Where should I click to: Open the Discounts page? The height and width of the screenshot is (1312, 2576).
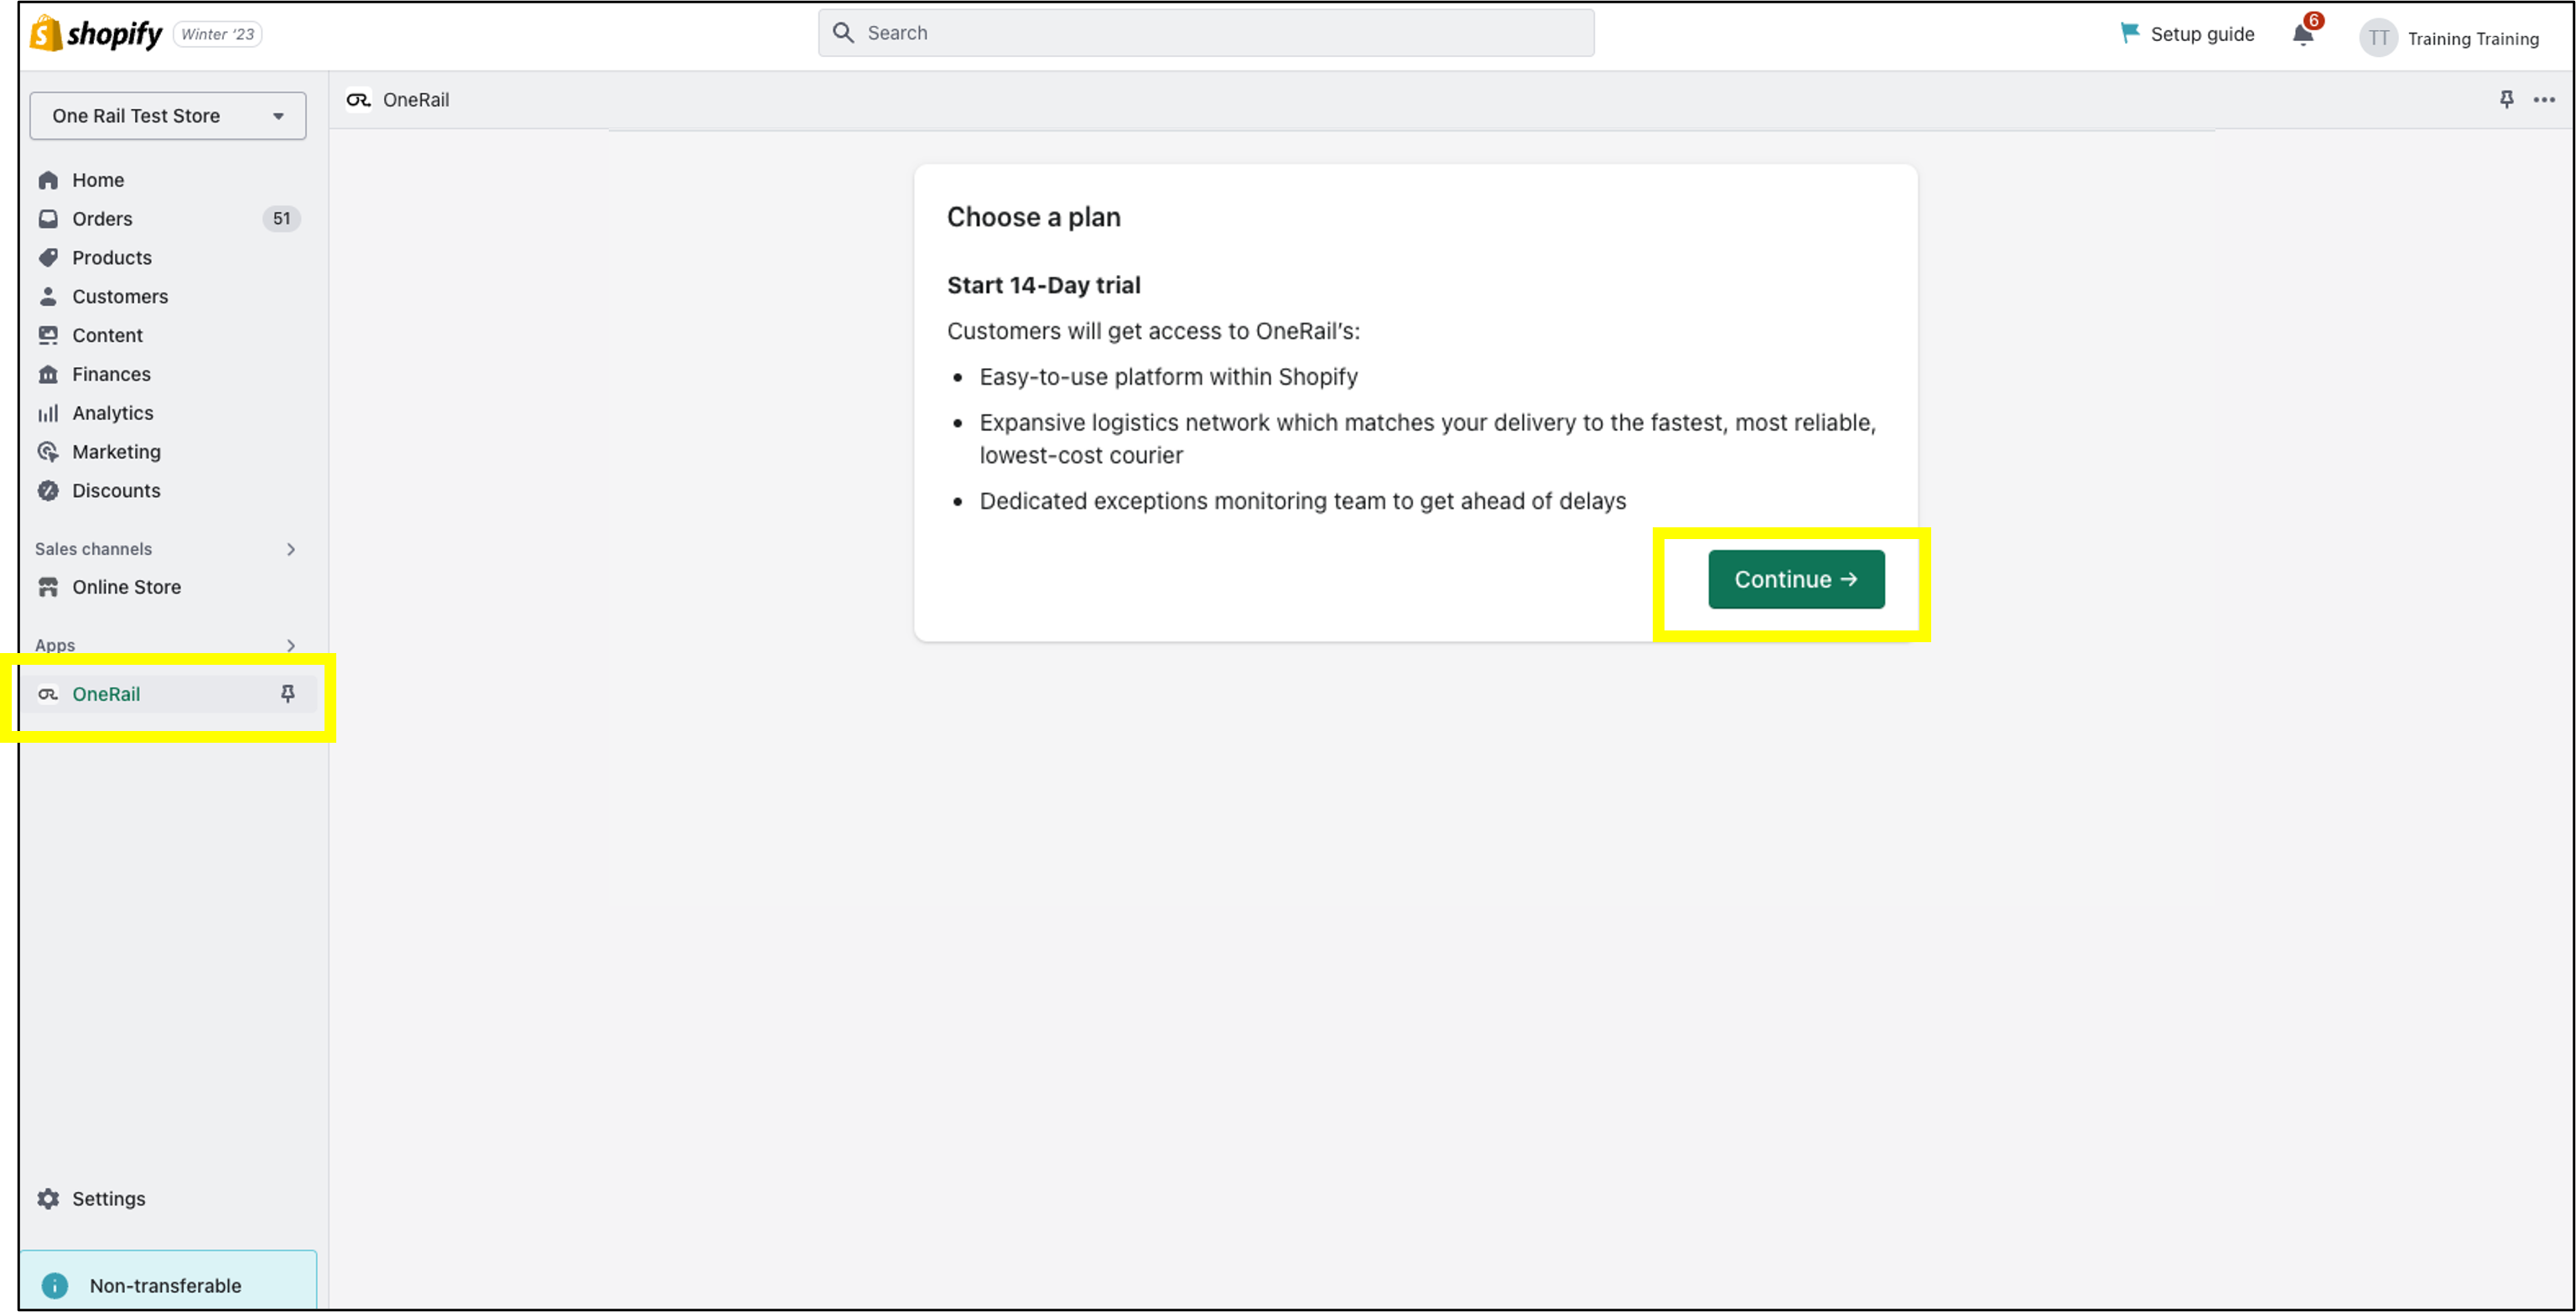click(116, 491)
